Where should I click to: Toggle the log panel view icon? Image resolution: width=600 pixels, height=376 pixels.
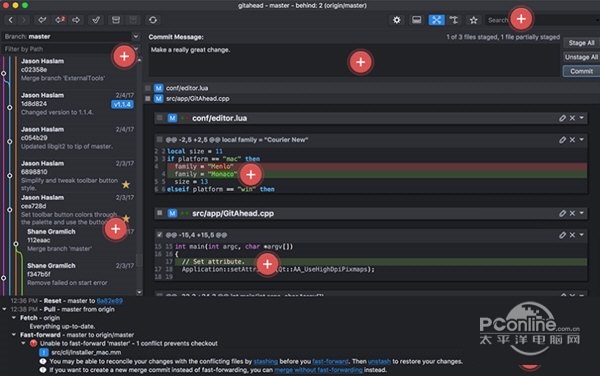[417, 20]
